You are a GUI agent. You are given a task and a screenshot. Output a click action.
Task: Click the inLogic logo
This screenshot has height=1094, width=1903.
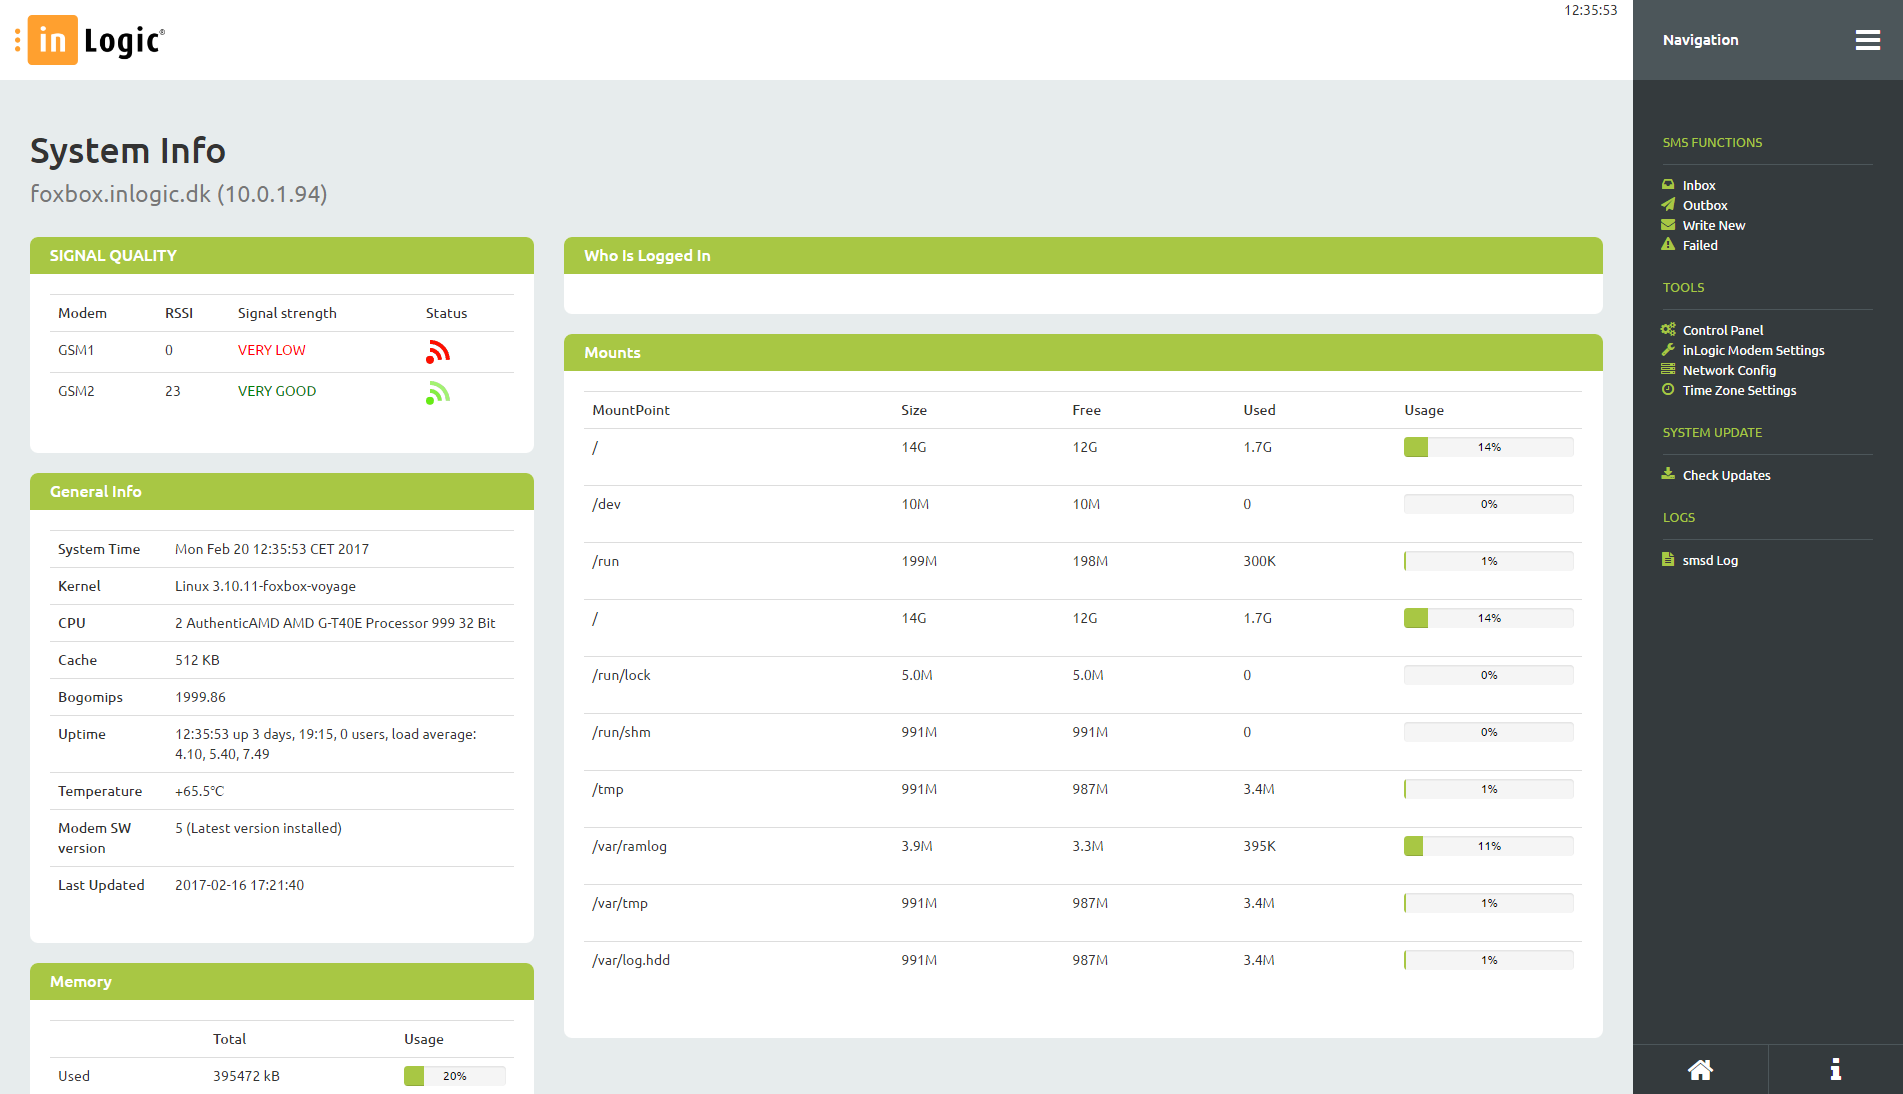click(x=97, y=40)
